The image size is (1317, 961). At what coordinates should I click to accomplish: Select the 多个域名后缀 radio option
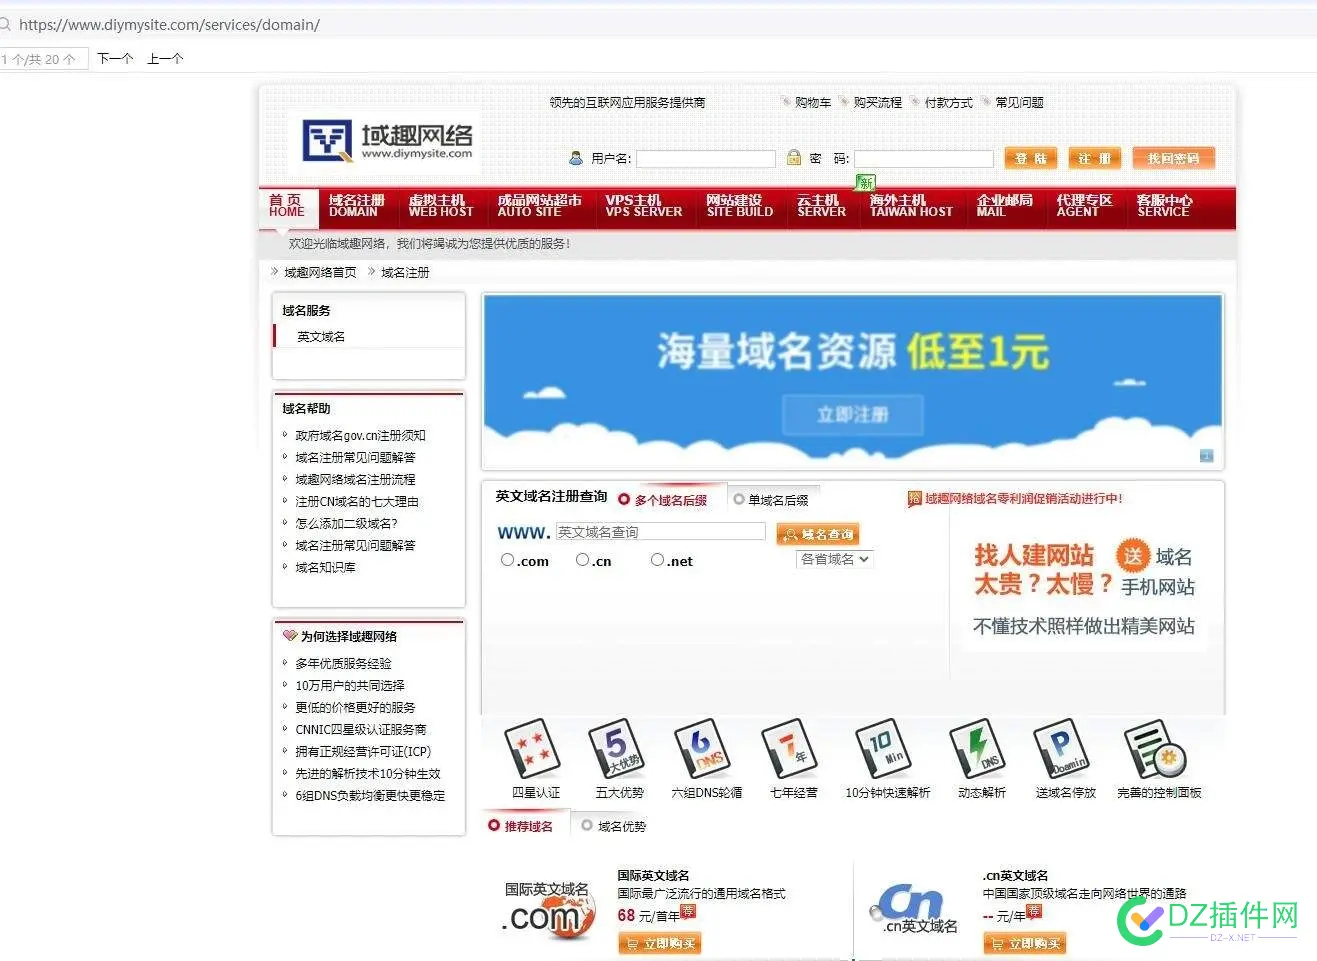pos(624,500)
